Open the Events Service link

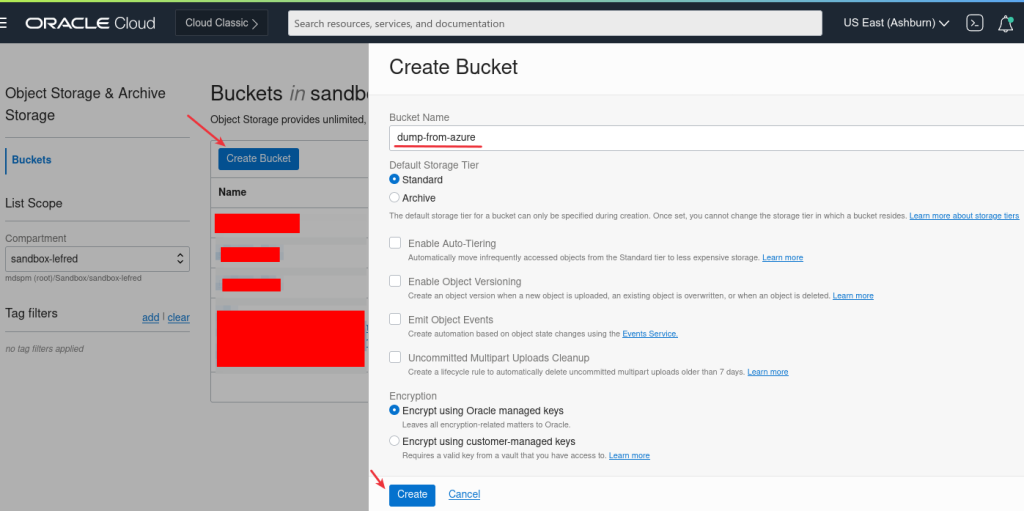650,333
